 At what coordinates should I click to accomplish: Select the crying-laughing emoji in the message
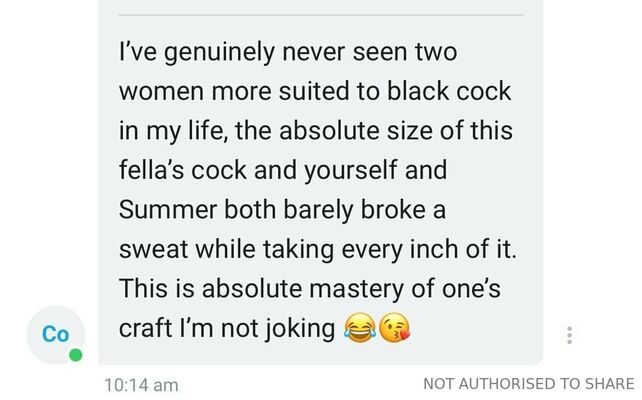[x=360, y=329]
